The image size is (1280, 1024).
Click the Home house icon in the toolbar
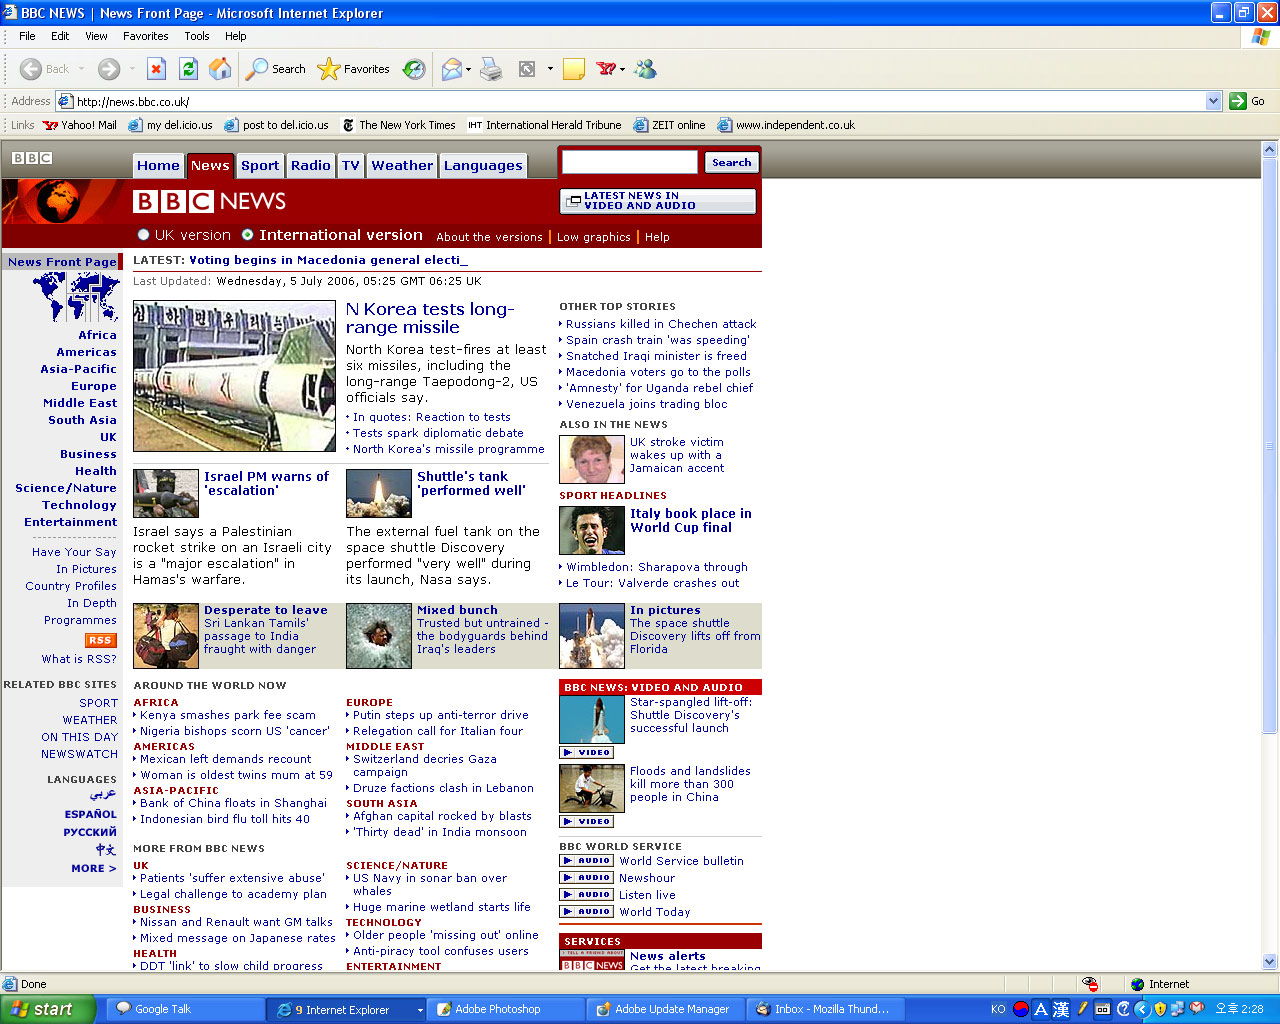click(x=221, y=69)
